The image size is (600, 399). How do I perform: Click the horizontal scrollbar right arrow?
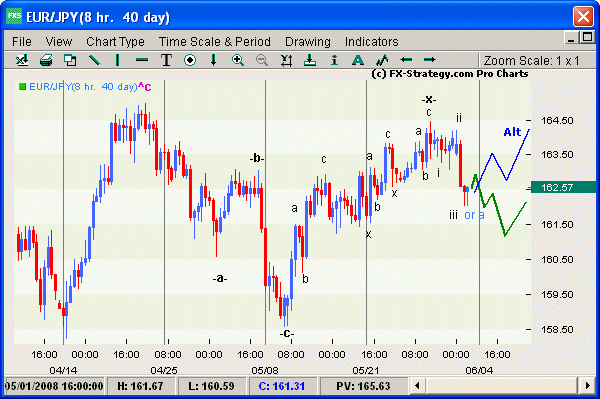tap(588, 385)
